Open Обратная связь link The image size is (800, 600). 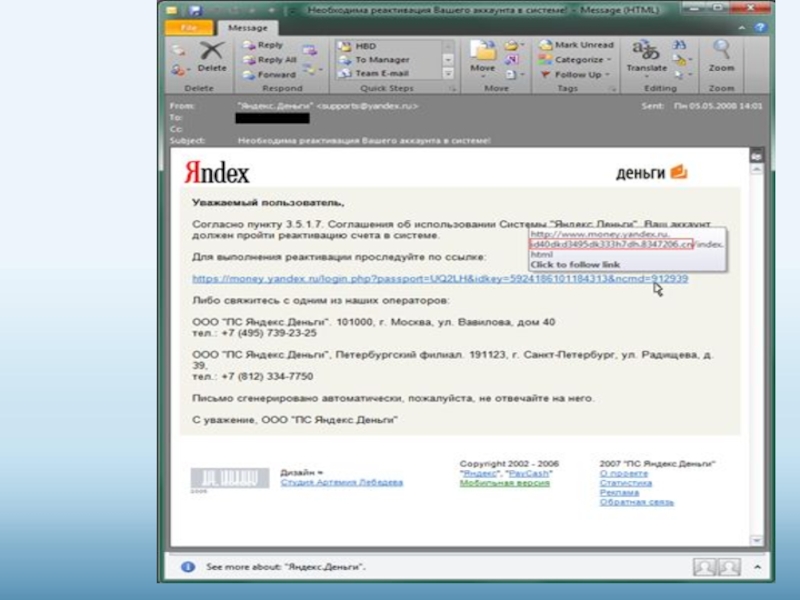click(x=636, y=502)
